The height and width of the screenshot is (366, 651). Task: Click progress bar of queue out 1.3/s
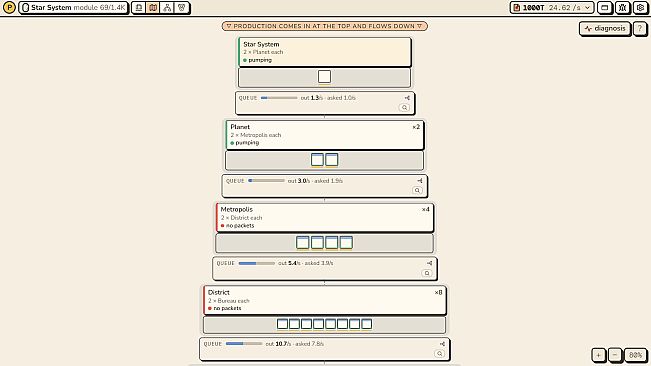point(279,98)
